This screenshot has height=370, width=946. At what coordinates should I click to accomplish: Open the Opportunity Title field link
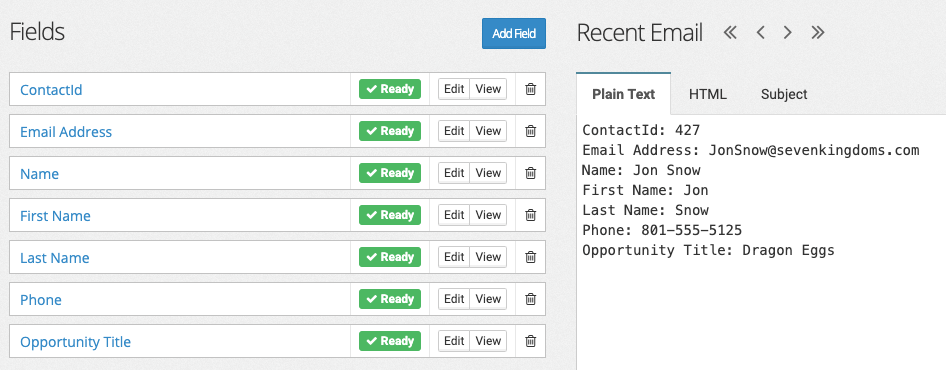(75, 342)
